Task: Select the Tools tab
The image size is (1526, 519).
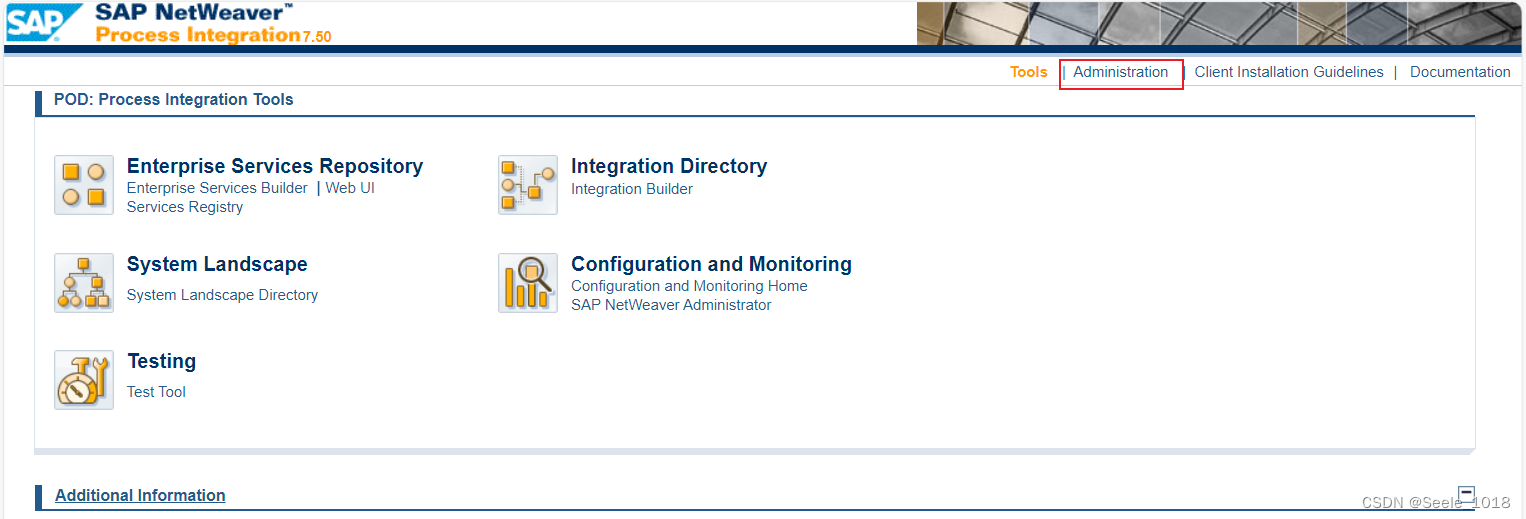Action: 1028,72
